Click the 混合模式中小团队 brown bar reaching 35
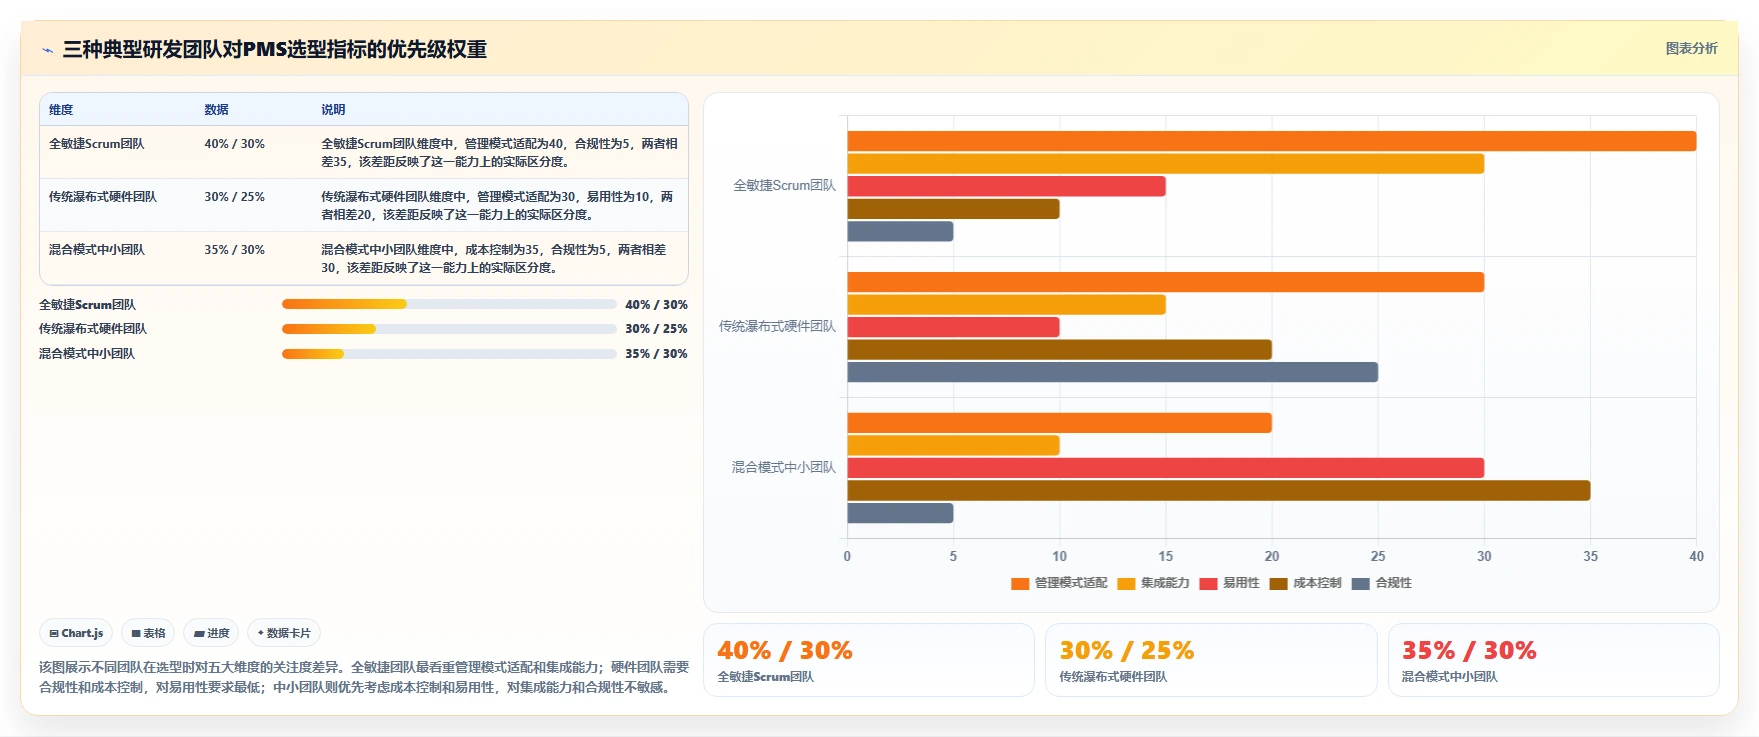This screenshot has width=1759, height=737. [x=1218, y=491]
